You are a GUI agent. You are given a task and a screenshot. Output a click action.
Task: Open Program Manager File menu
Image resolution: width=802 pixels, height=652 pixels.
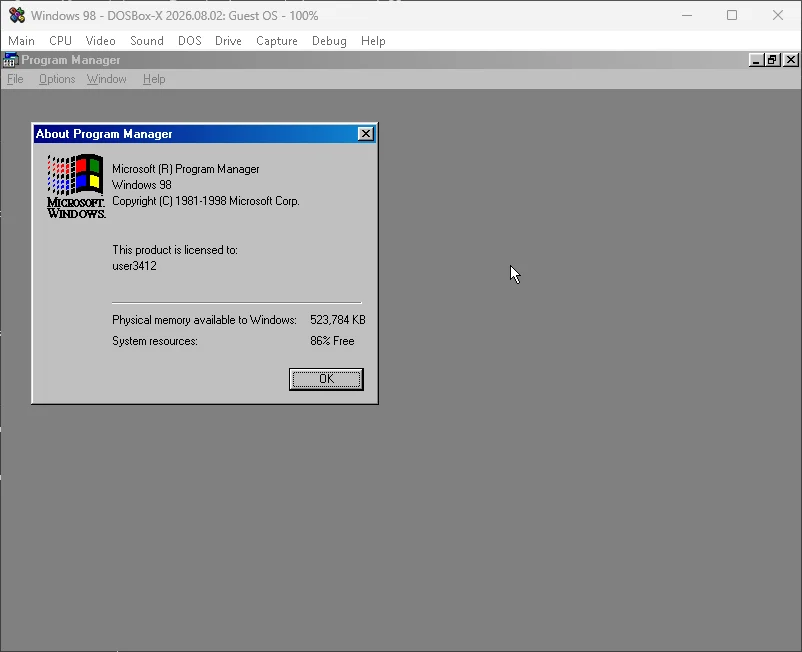point(15,79)
